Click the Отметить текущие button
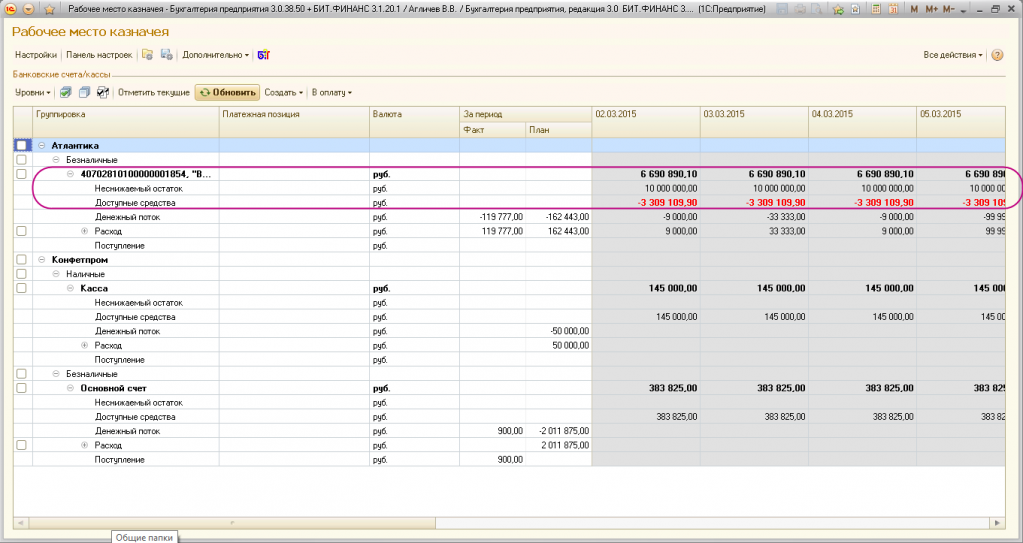Image resolution: width=1023 pixels, height=543 pixels. click(x=154, y=92)
